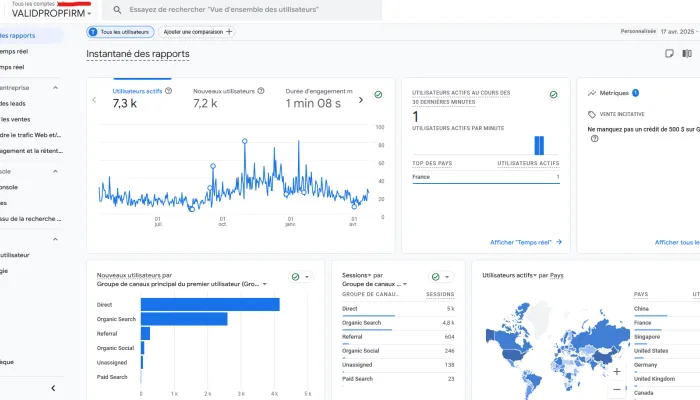Click the Direct bar in channel chart

tap(210, 304)
